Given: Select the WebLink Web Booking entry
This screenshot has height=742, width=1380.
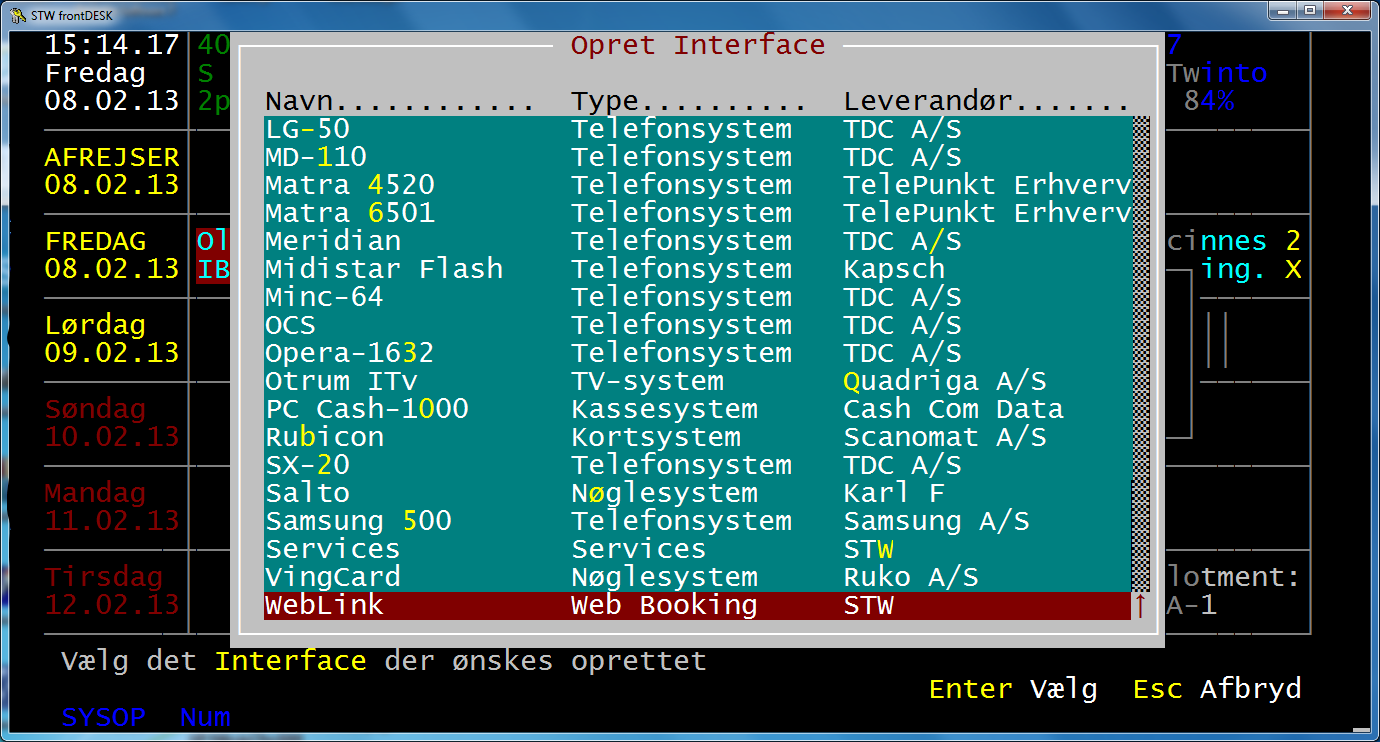Looking at the screenshot, I should pos(697,605).
